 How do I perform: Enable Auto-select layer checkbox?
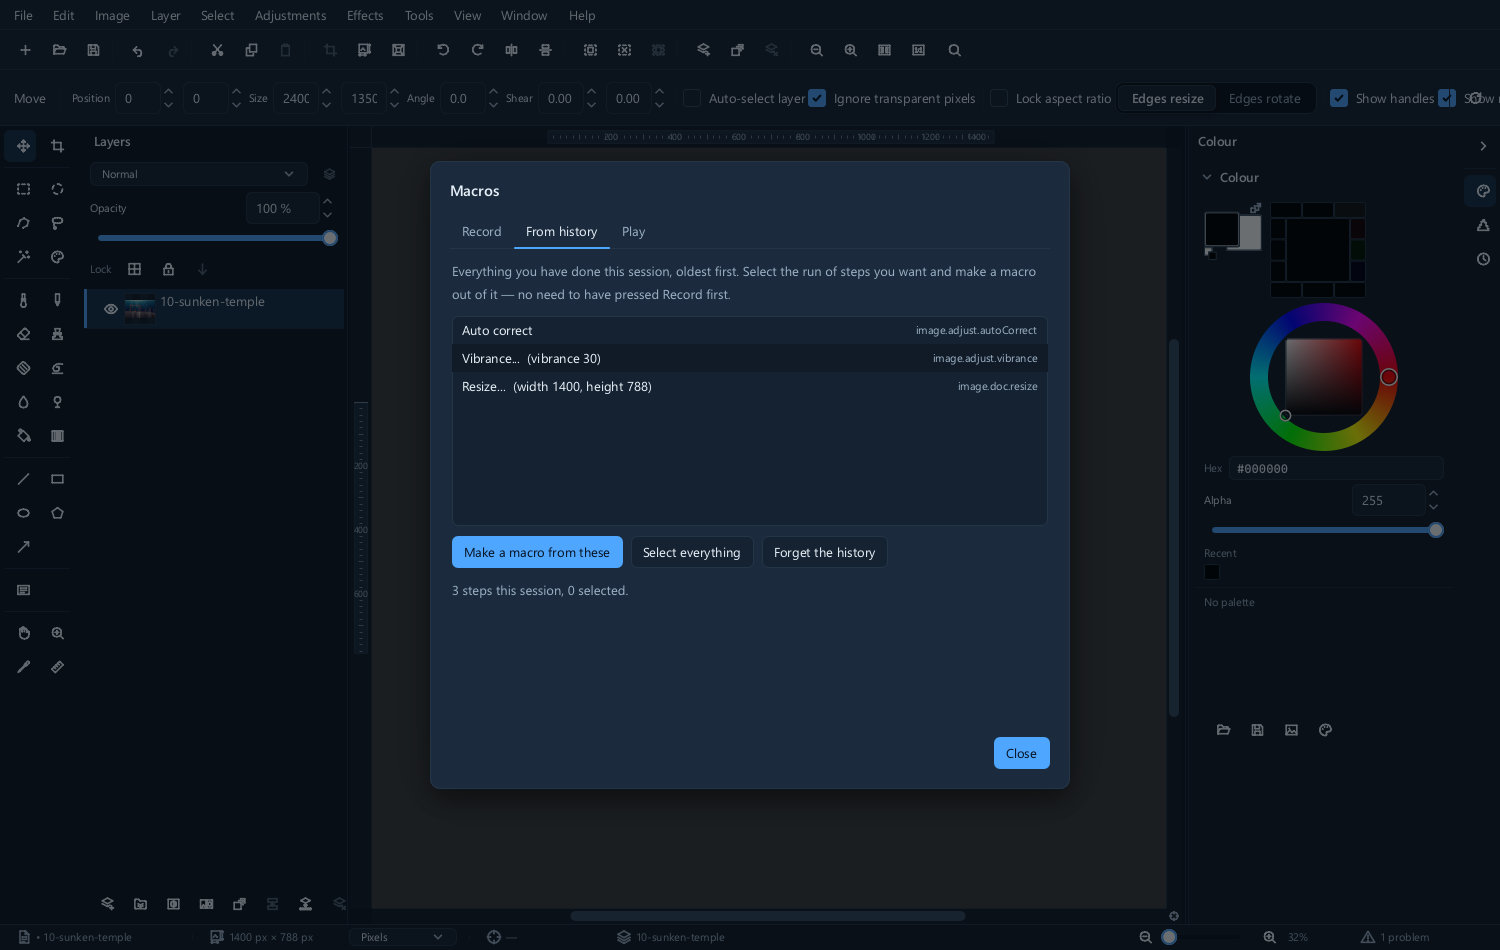click(691, 98)
